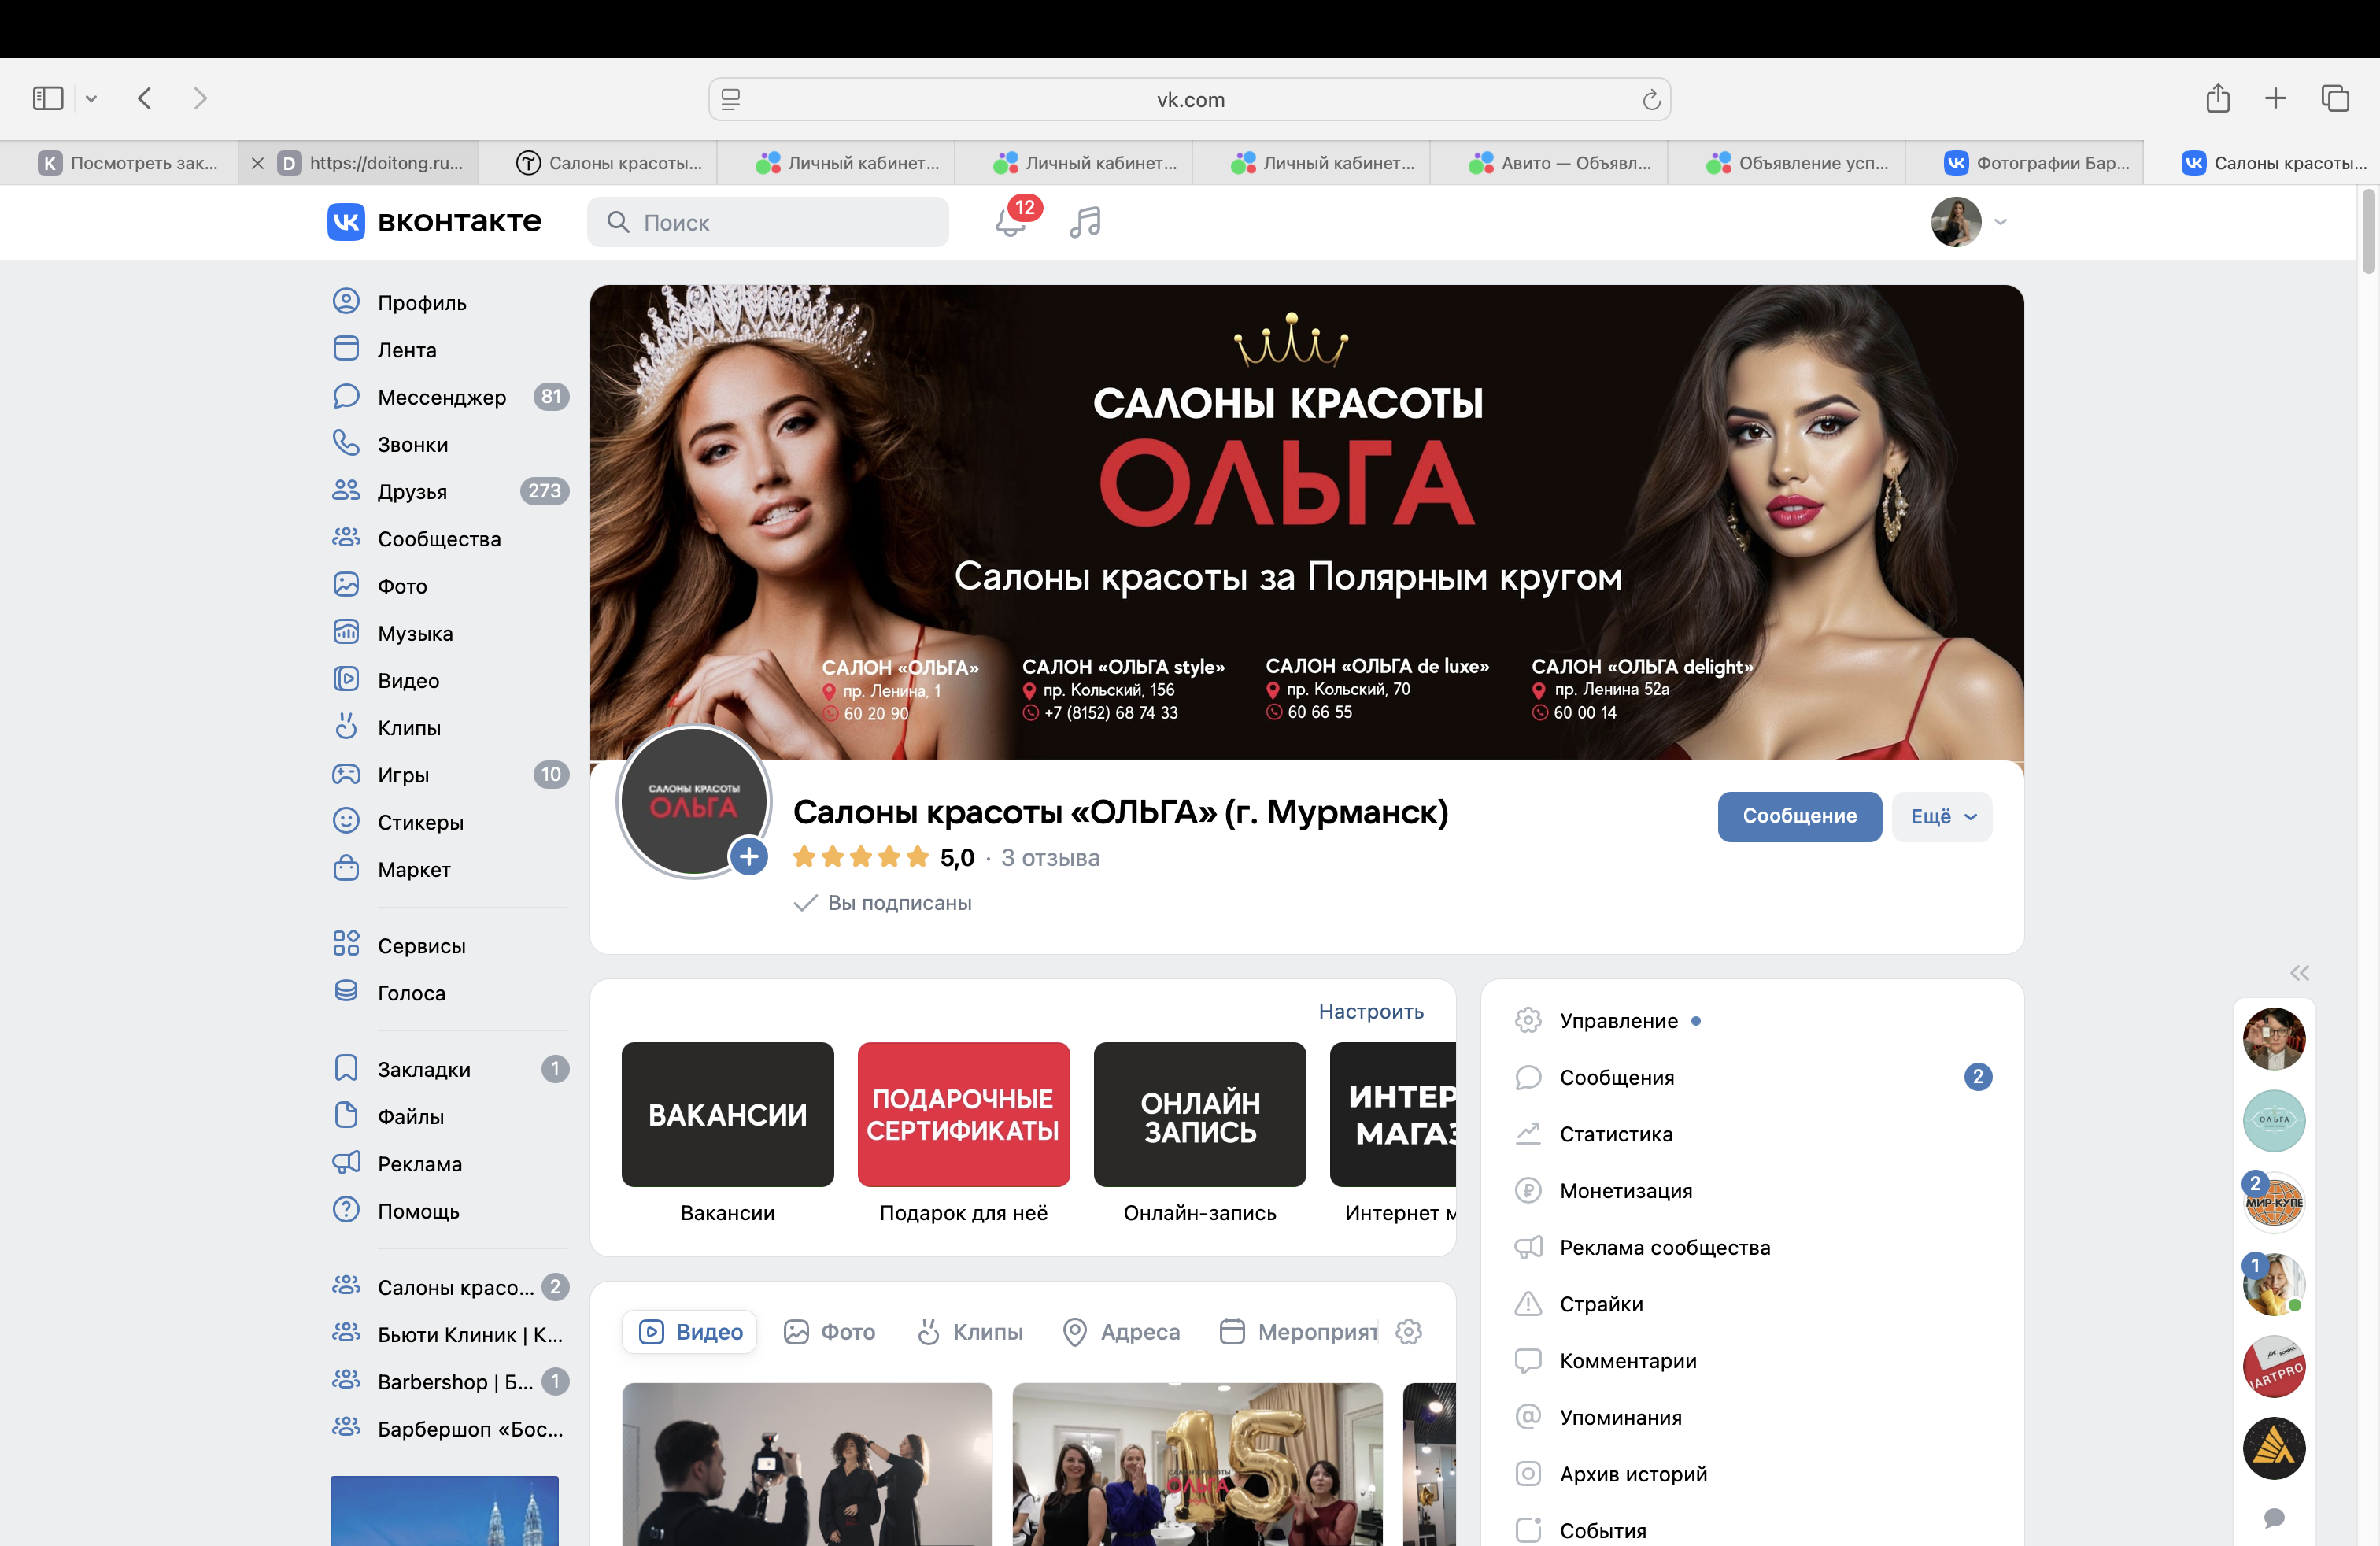This screenshot has width=2380, height=1546.
Task: Close the https://doitong.ru browser tab
Action: point(257,163)
